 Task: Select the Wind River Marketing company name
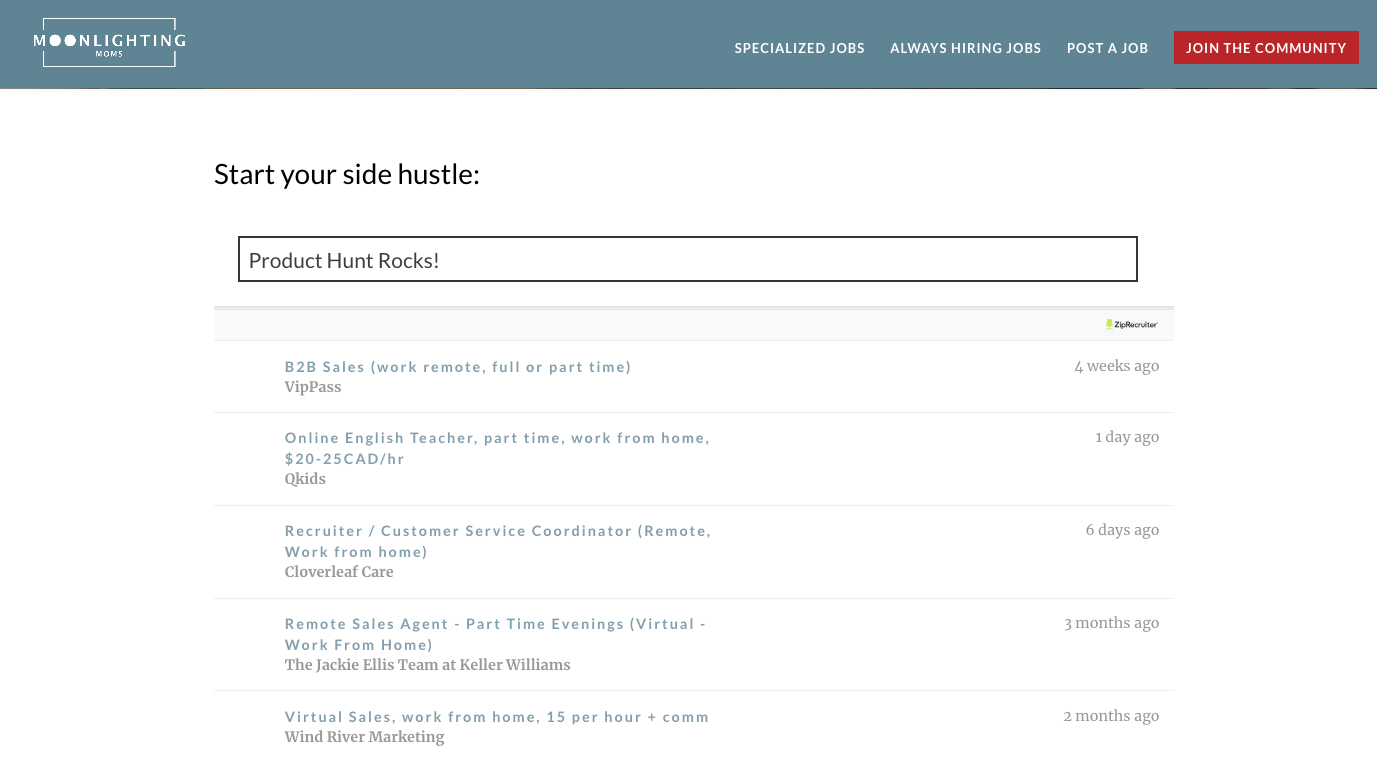[x=364, y=737]
